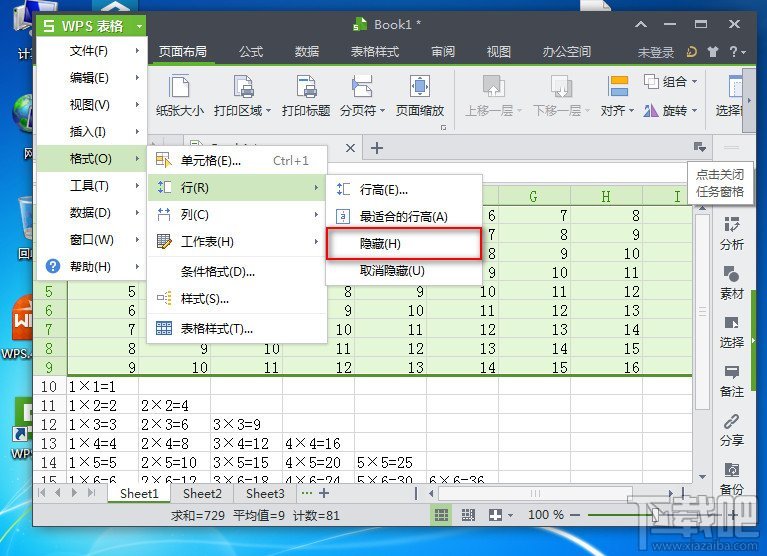Click the vertical scrollbar down arrow
Viewport: 767px width, 556px height.
[702, 477]
